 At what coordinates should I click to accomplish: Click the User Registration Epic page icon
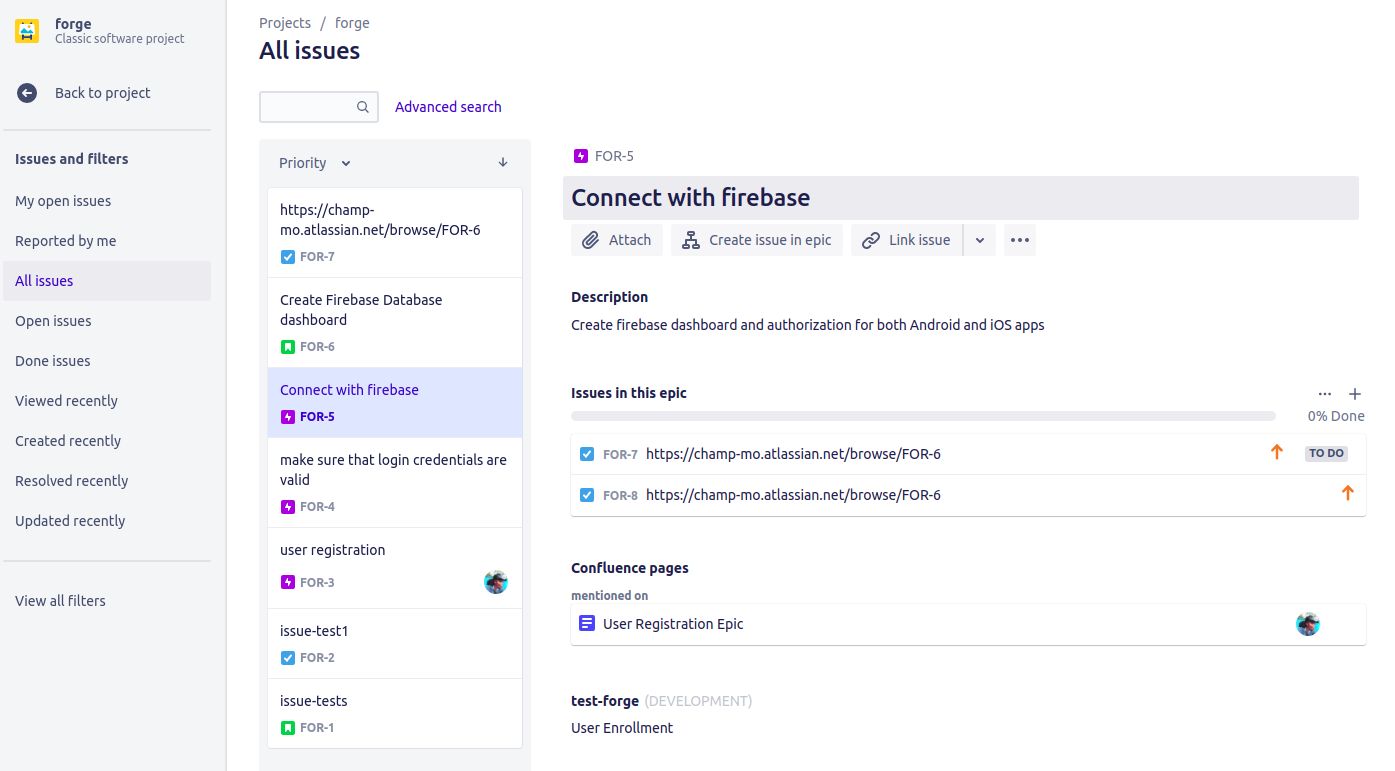point(587,624)
